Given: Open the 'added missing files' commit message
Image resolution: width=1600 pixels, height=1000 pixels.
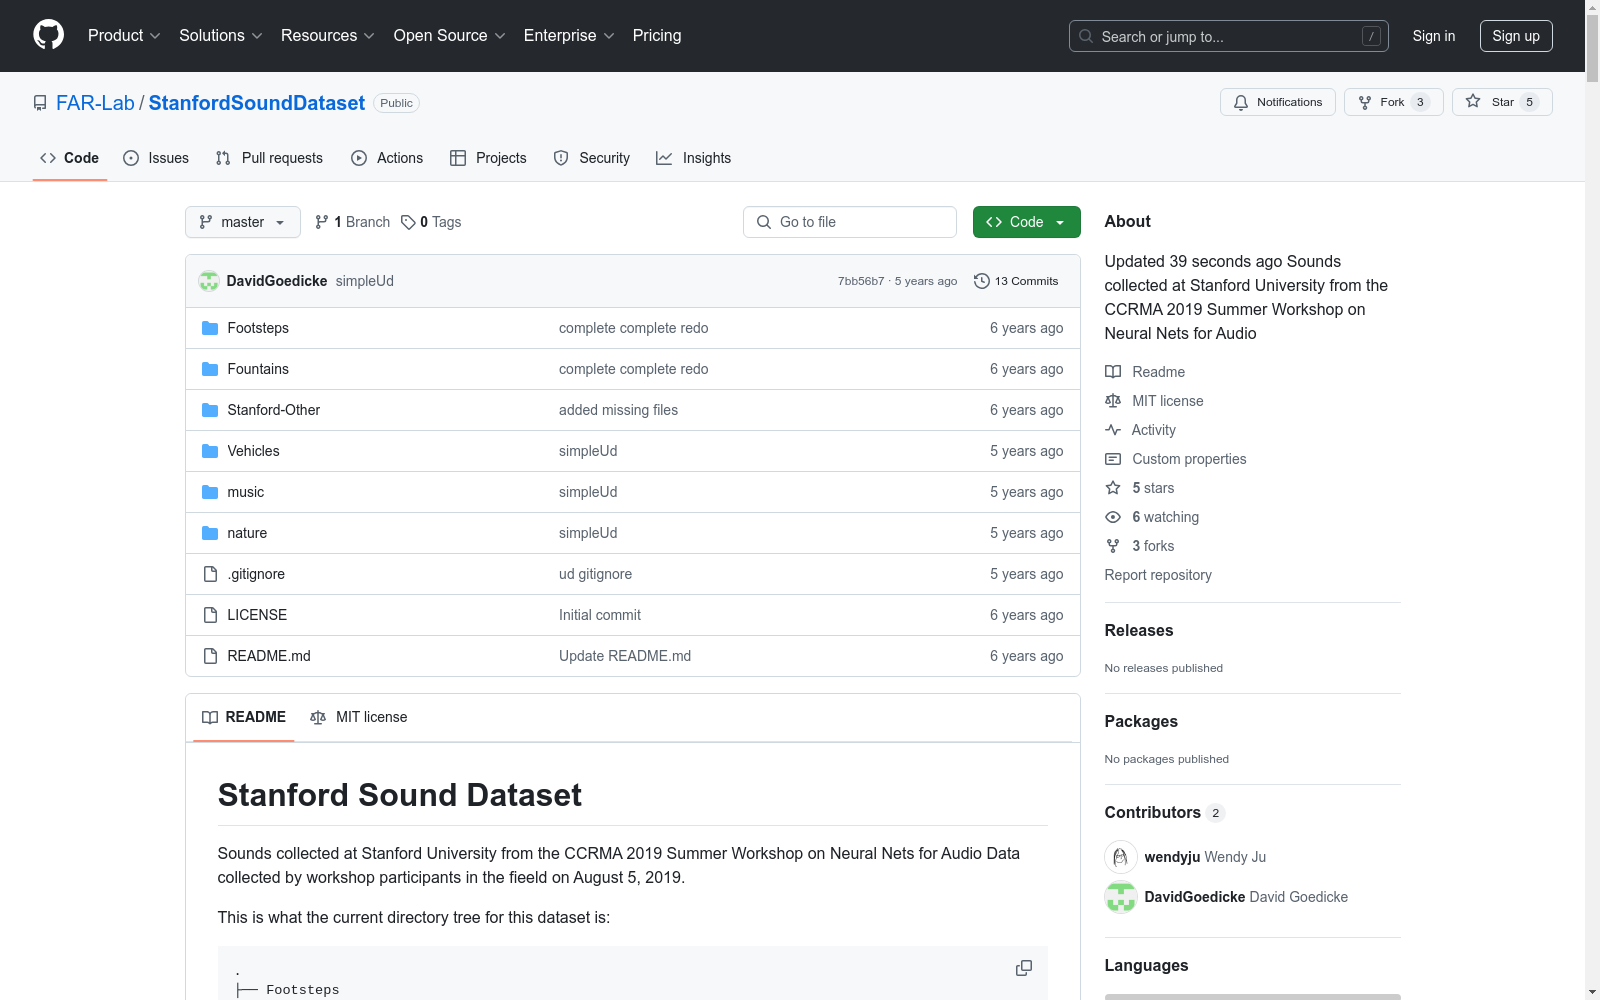Looking at the screenshot, I should pyautogui.click(x=618, y=410).
